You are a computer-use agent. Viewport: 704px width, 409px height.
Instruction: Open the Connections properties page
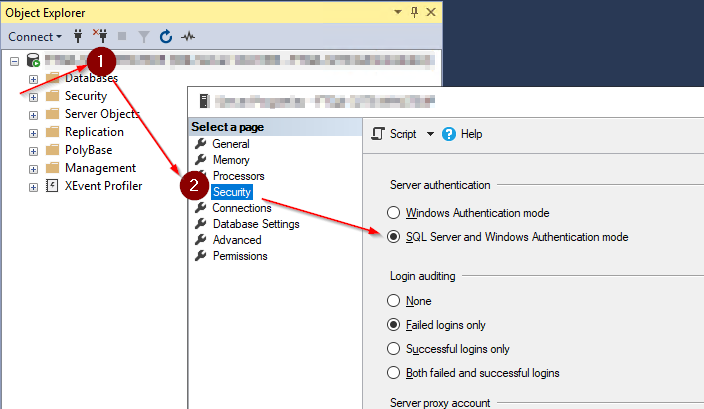point(242,208)
